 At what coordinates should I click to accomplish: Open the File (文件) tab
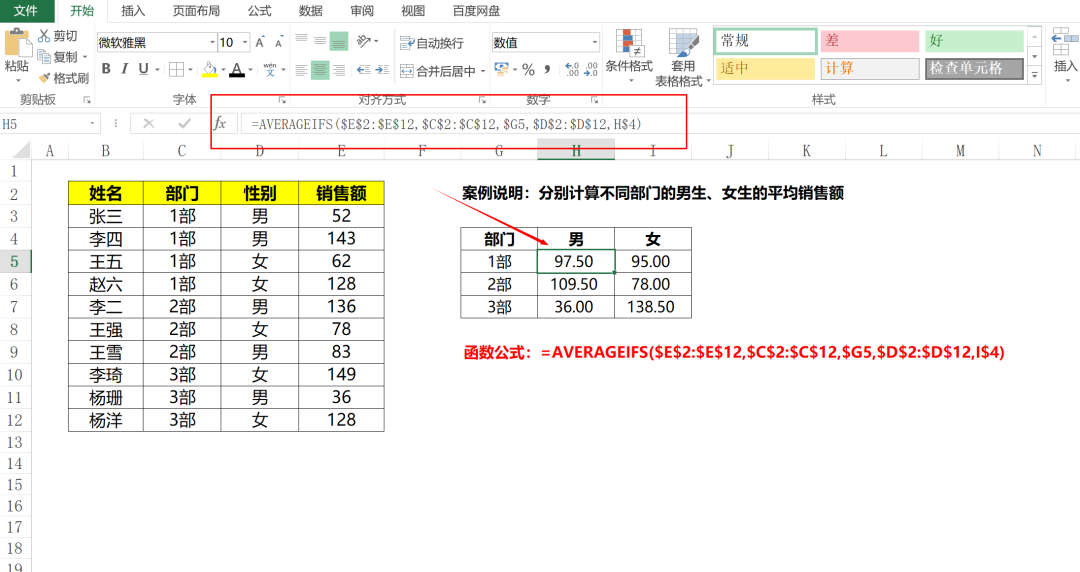(25, 10)
